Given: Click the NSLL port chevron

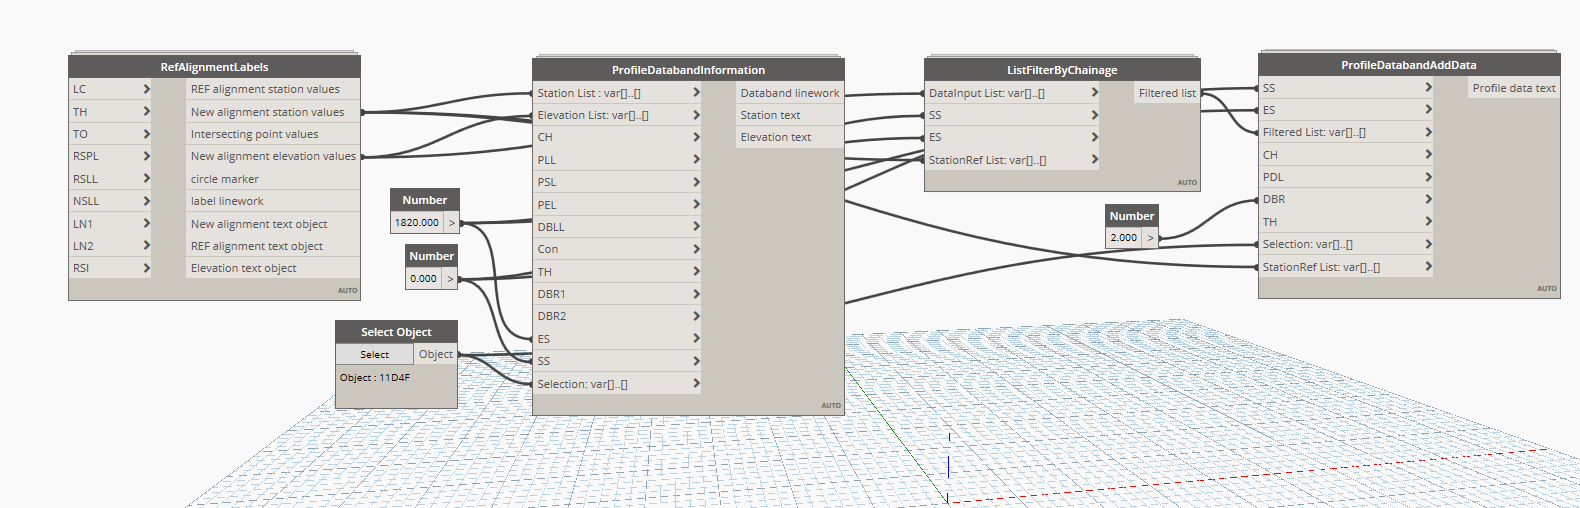Looking at the screenshot, I should pyautogui.click(x=146, y=201).
